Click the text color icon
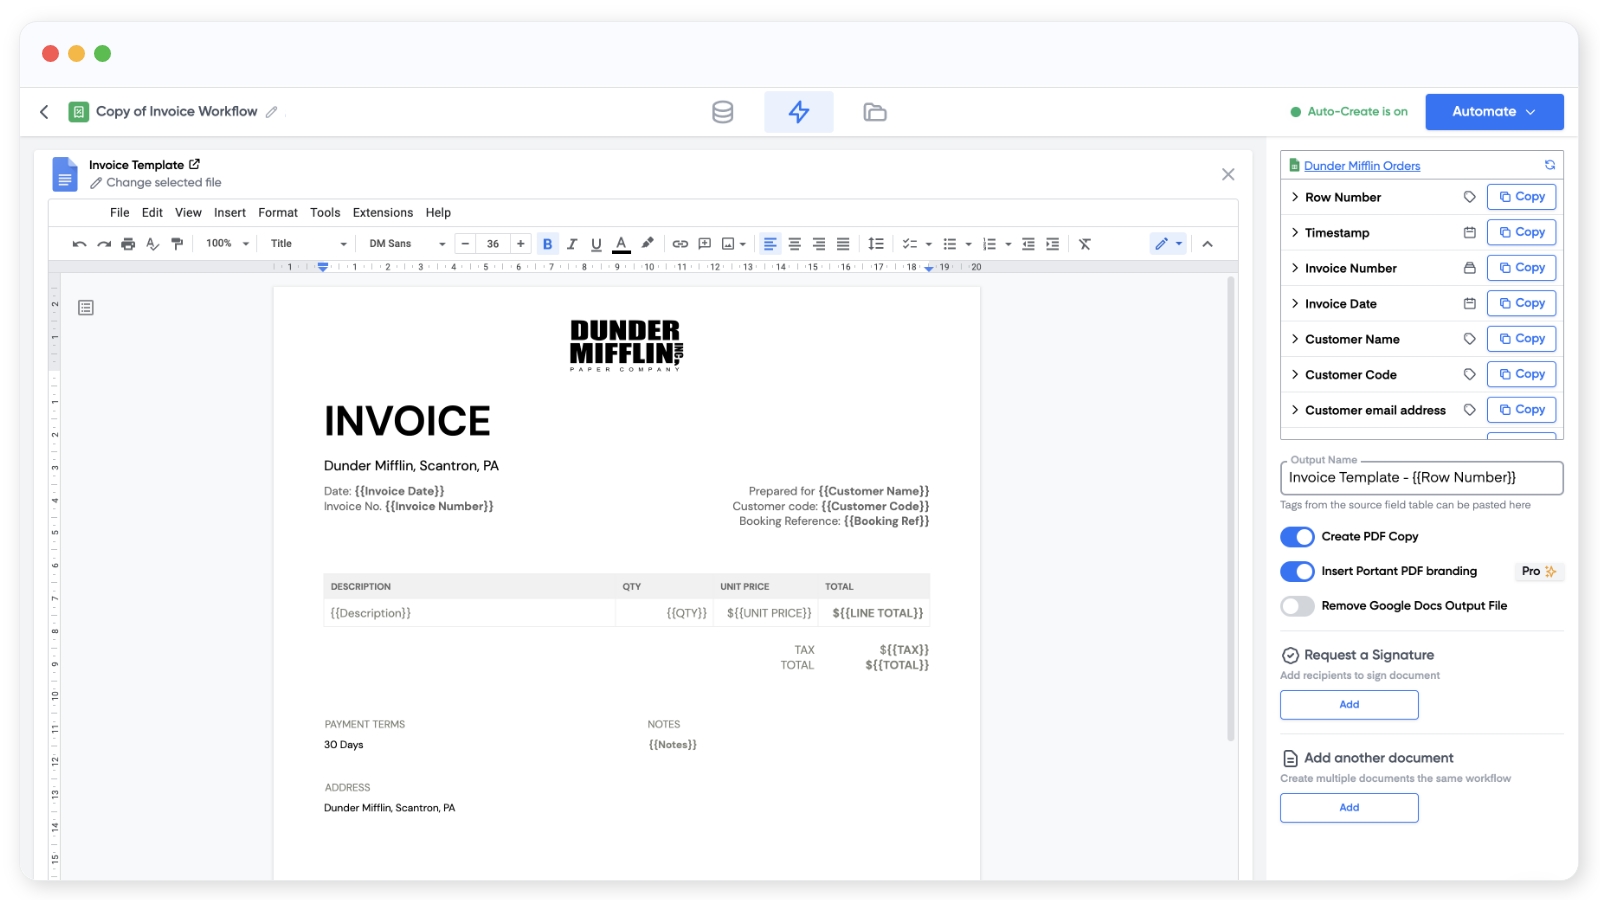This screenshot has height=900, width=1600. pos(621,244)
